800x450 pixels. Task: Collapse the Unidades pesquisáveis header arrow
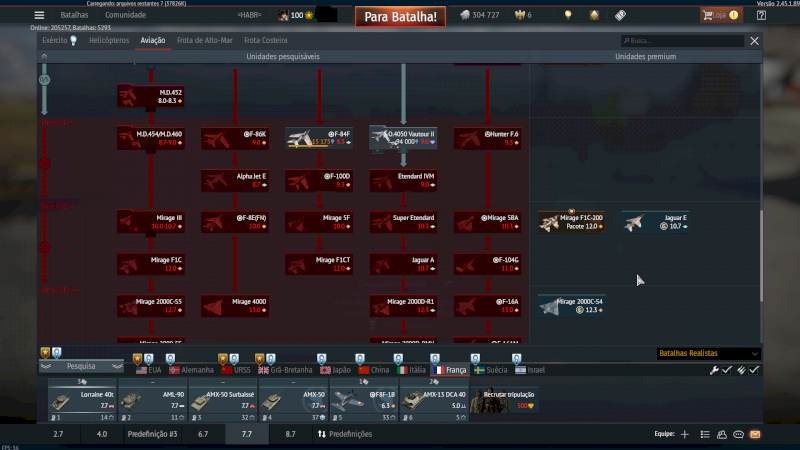(x=44, y=56)
